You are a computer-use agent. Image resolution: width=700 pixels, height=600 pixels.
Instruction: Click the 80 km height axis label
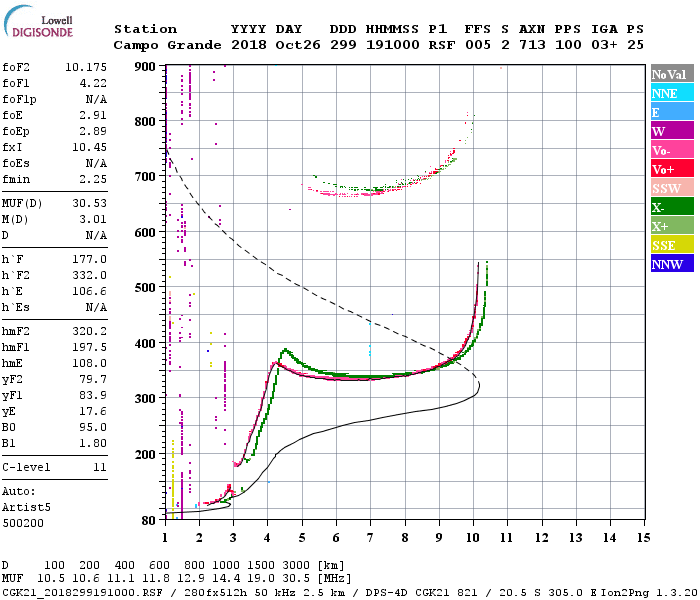149,520
